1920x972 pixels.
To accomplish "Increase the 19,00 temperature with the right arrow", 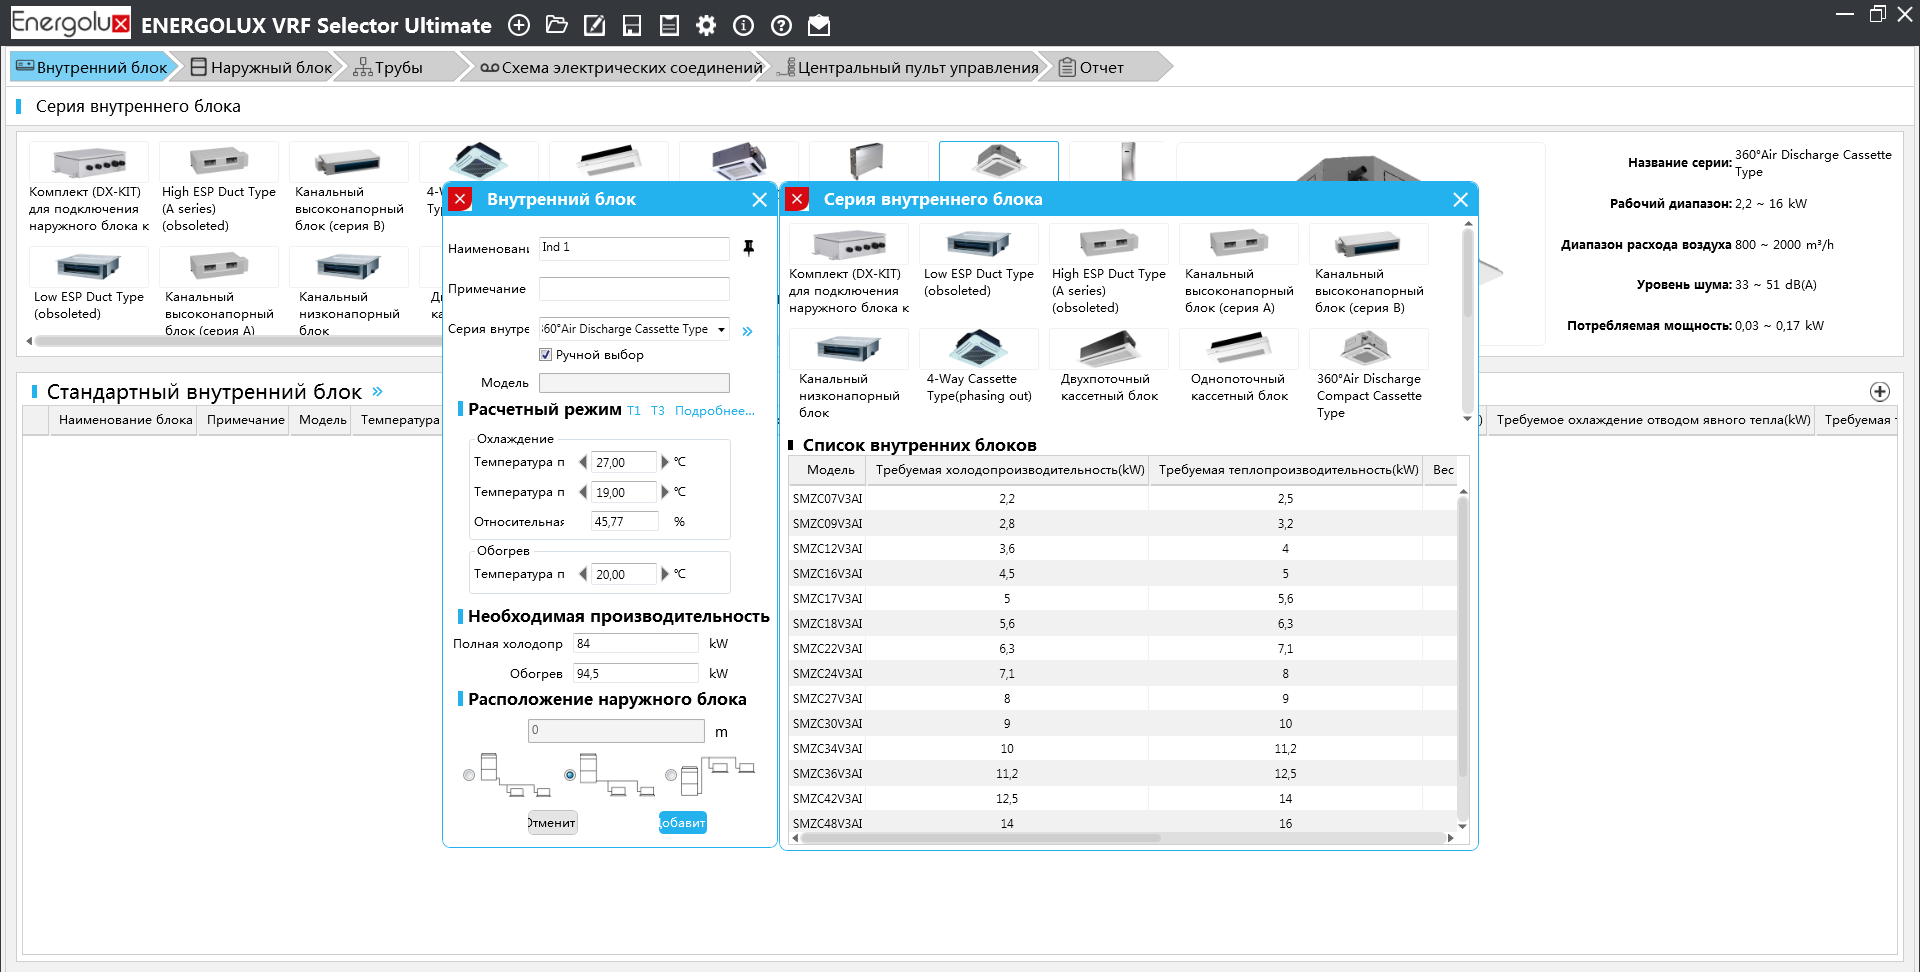I will click(665, 492).
